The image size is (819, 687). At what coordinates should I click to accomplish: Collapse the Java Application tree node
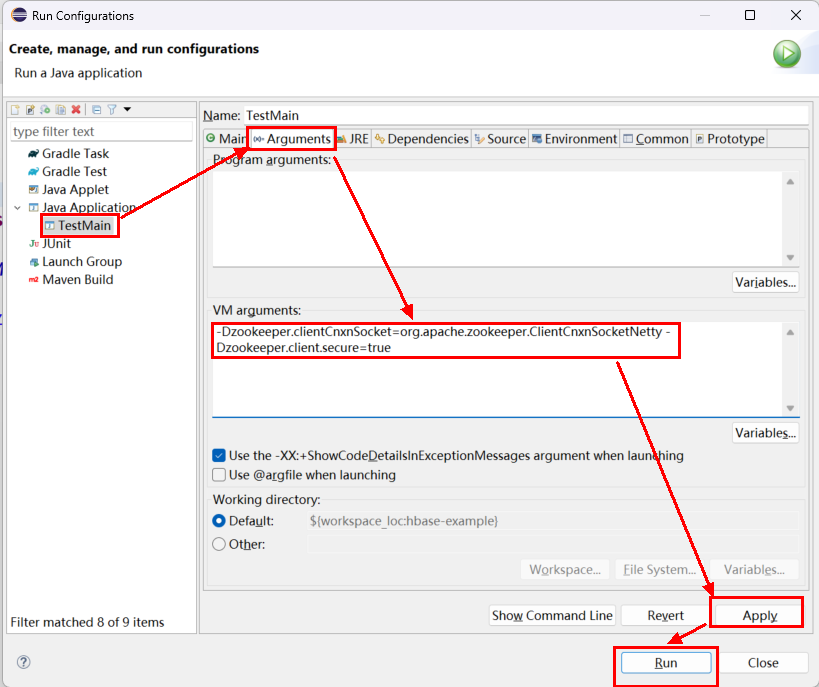17,208
